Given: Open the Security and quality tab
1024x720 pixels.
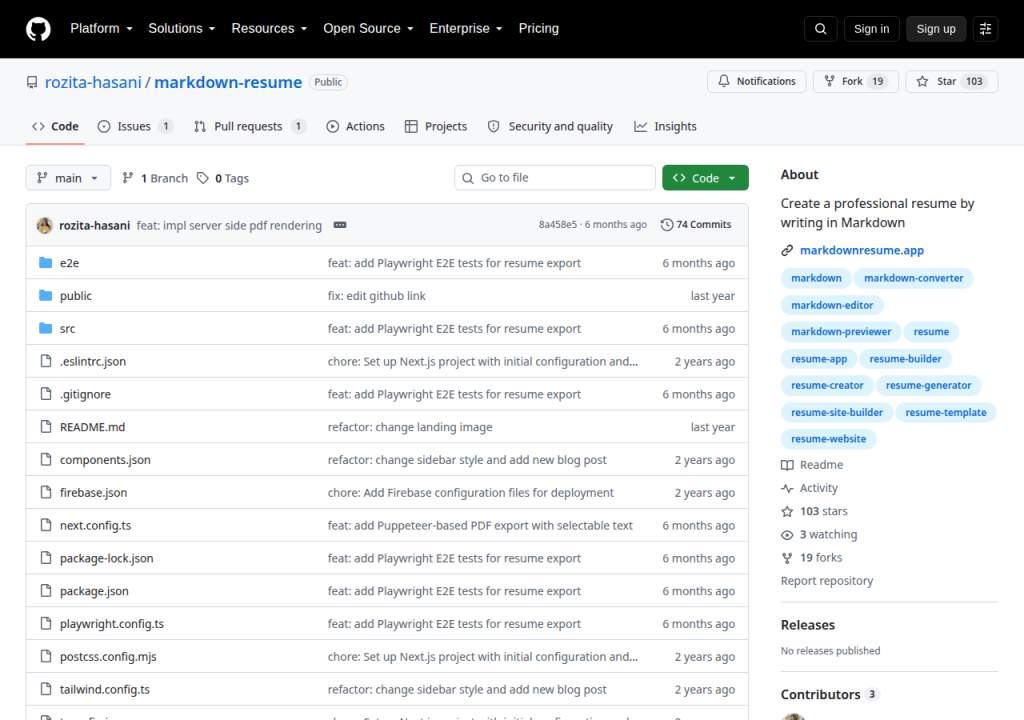Looking at the screenshot, I should (551, 126).
